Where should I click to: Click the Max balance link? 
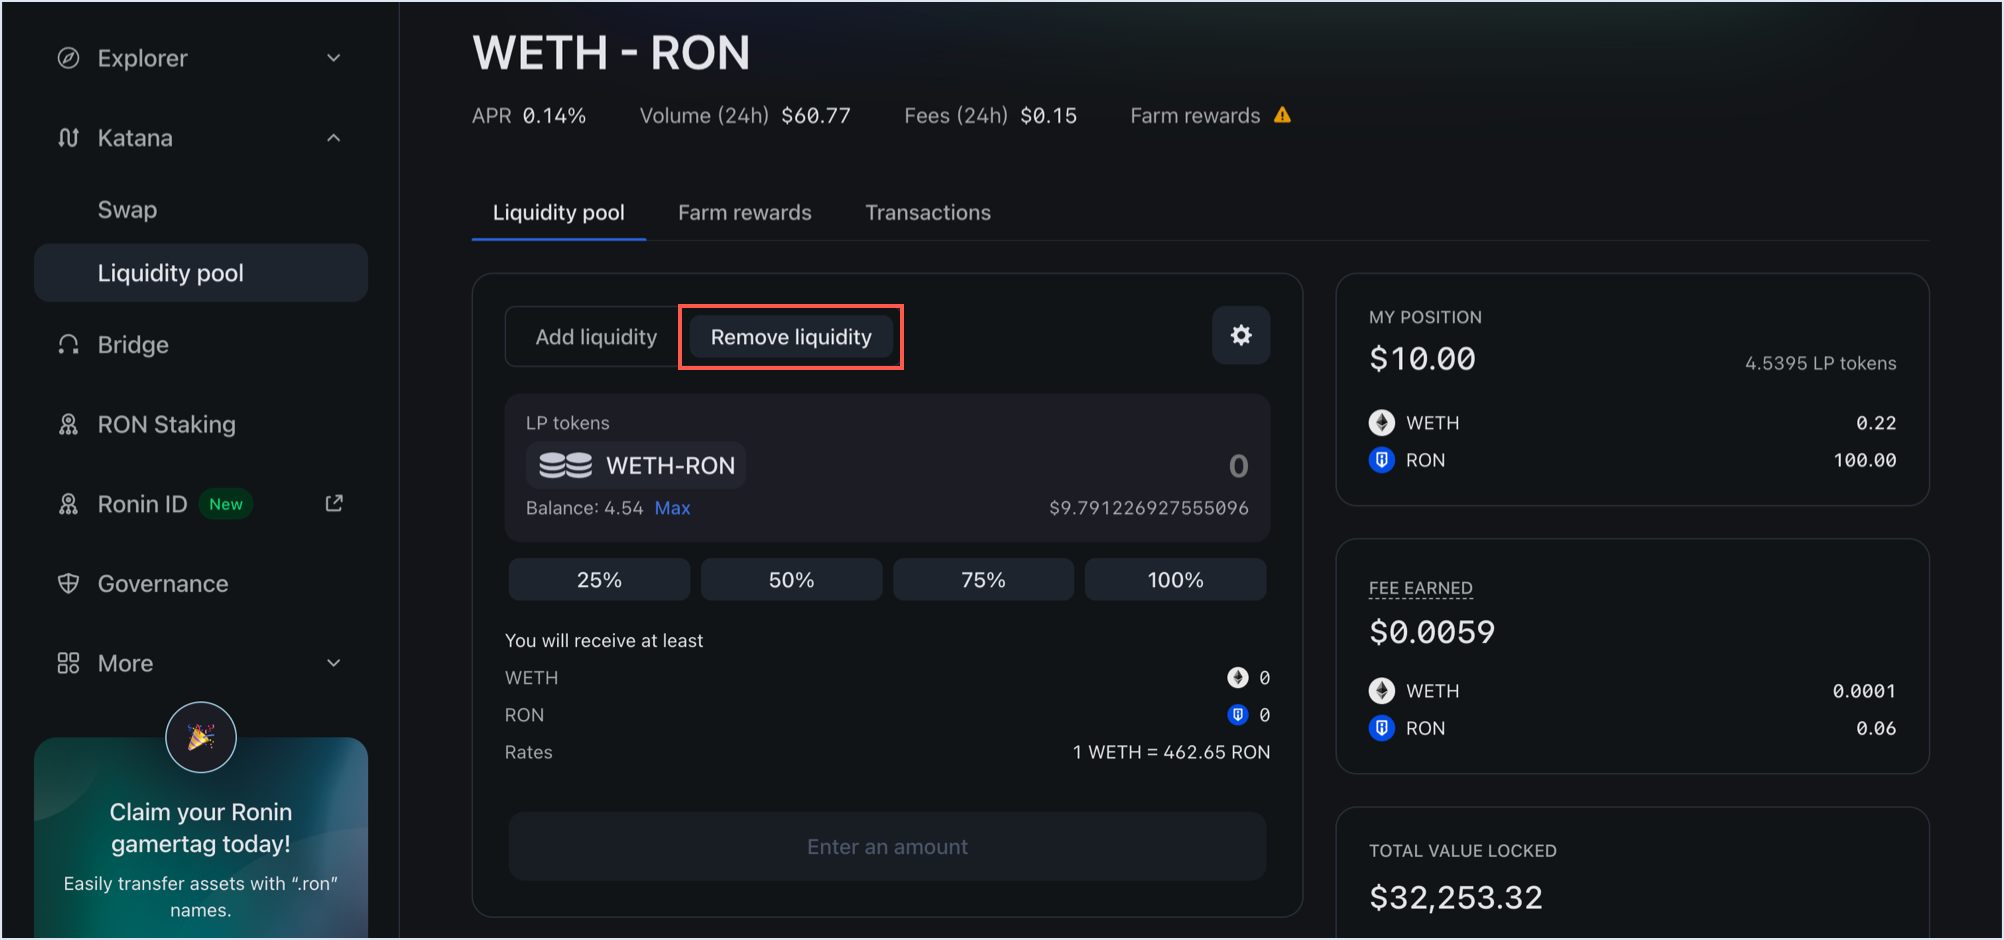[672, 508]
